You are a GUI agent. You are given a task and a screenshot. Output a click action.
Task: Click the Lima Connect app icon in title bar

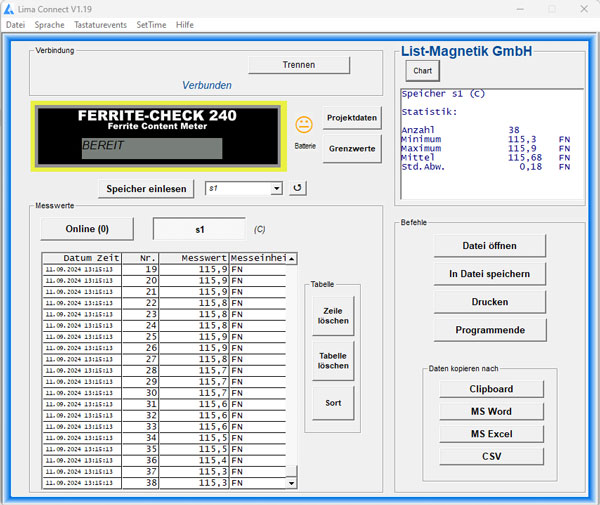[10, 8]
